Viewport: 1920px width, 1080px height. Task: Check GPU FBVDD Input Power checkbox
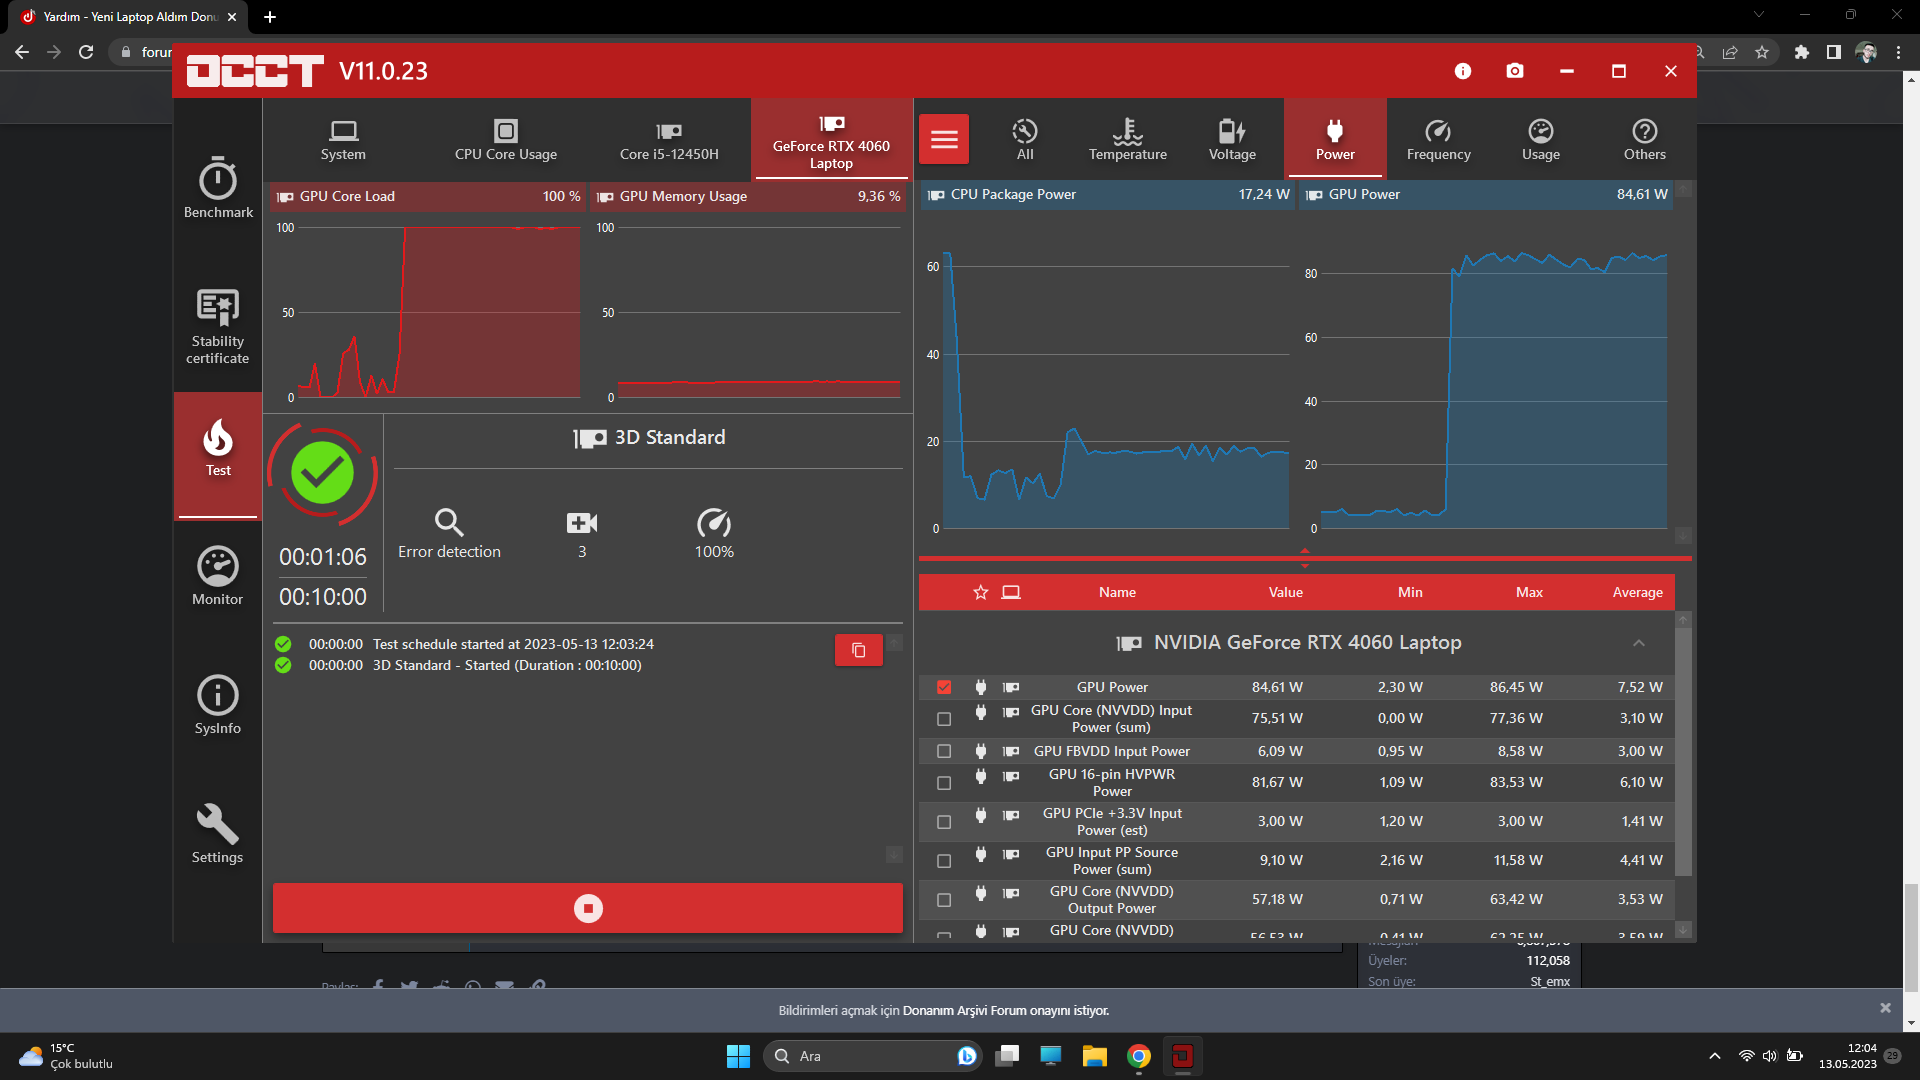click(944, 751)
